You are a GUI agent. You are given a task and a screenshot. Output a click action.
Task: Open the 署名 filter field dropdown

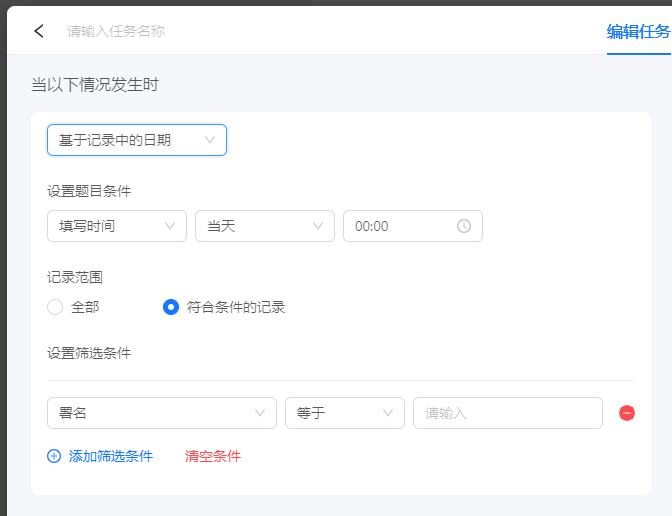(162, 413)
